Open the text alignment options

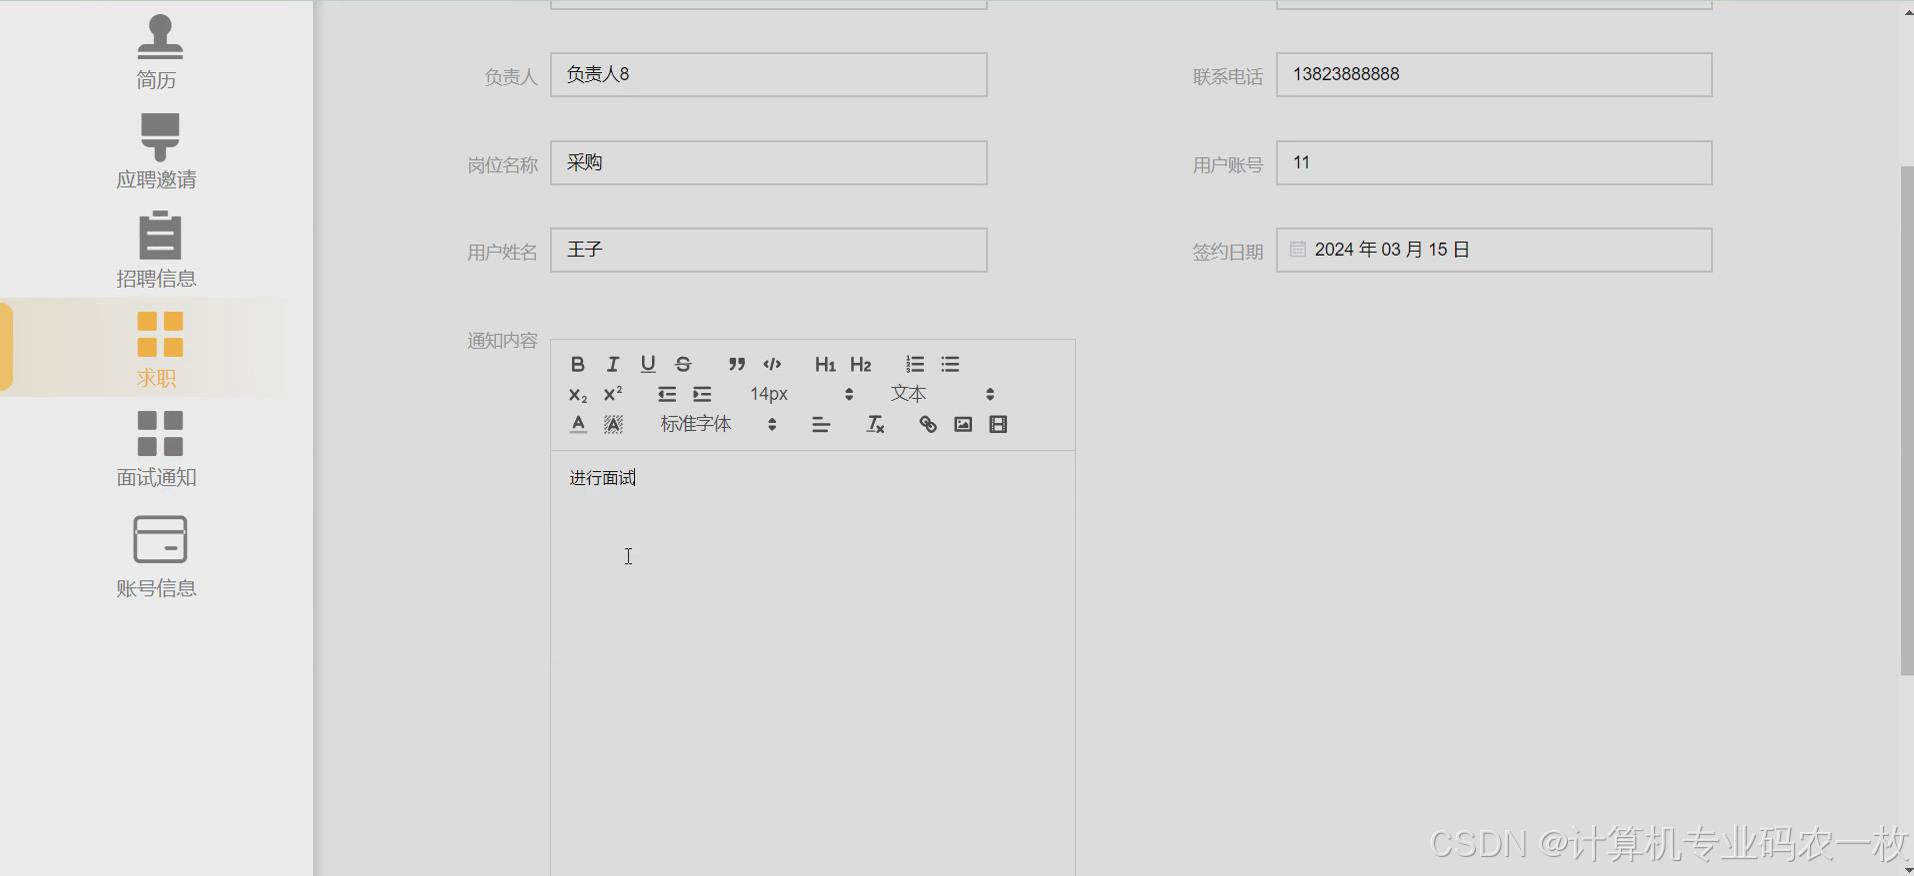(821, 424)
